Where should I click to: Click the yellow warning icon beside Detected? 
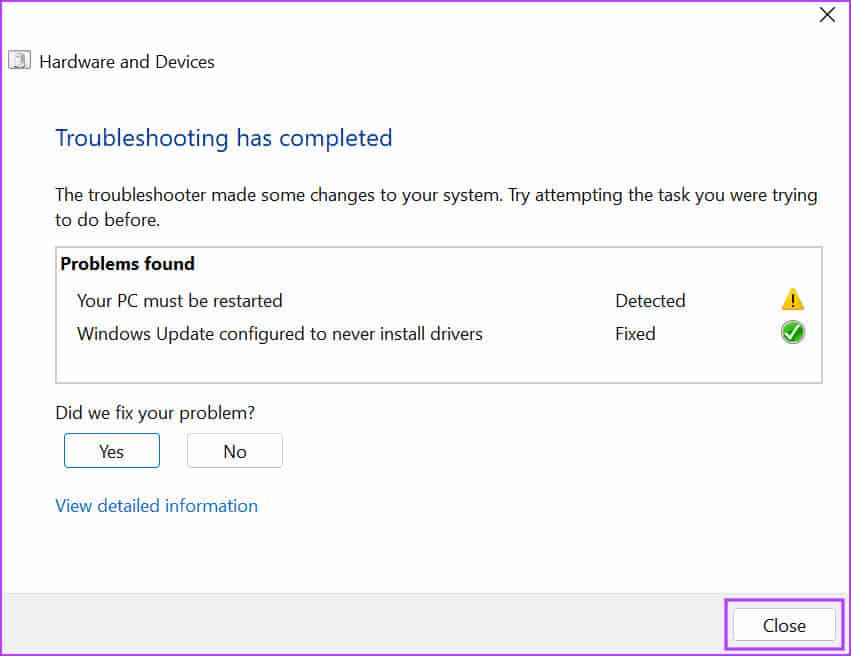(792, 300)
